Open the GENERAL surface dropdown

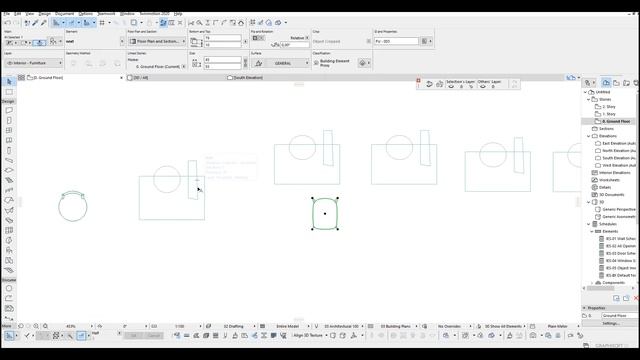(x=287, y=63)
